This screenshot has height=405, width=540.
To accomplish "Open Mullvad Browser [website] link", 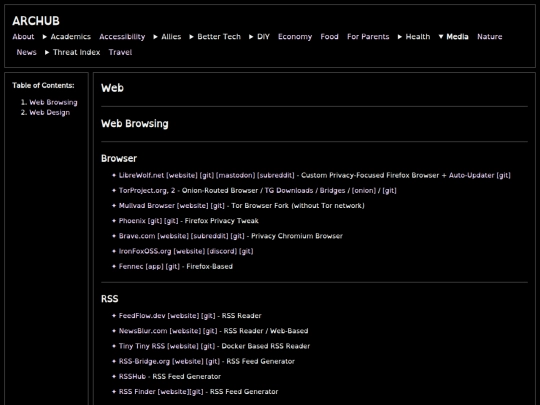I will pos(193,206).
